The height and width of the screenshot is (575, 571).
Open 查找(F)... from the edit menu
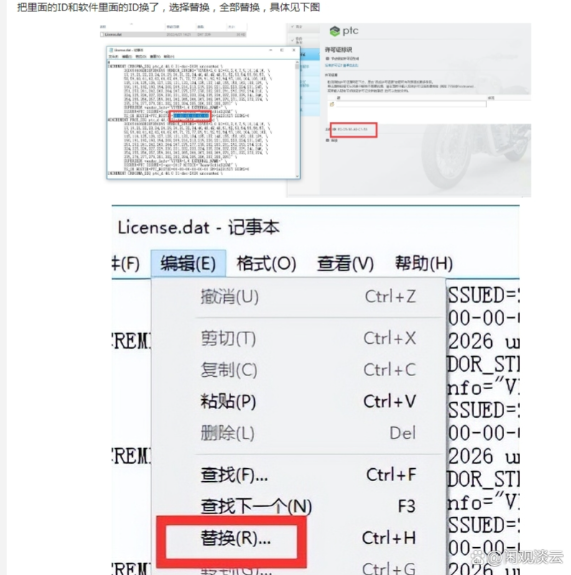click(x=299, y=475)
